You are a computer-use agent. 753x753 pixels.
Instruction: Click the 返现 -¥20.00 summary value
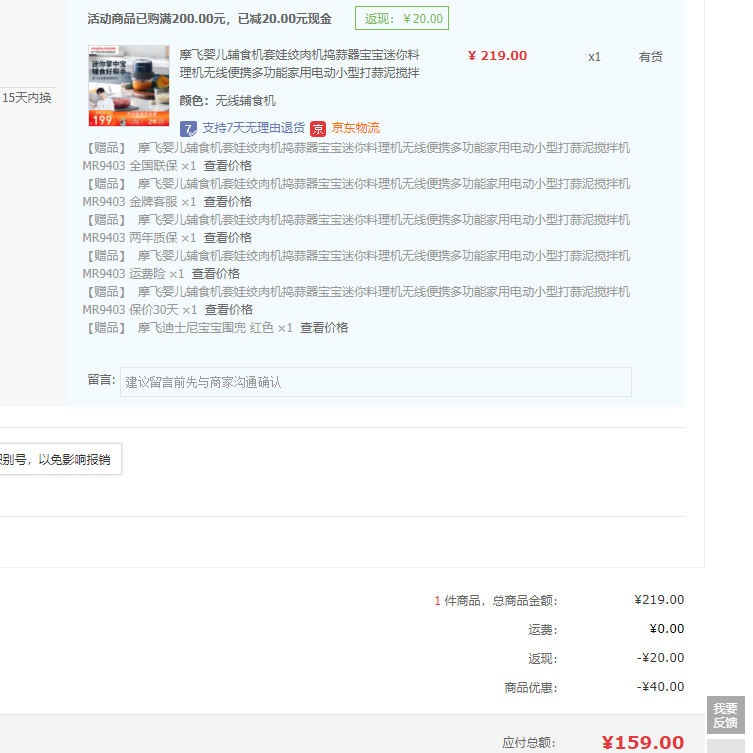coord(660,657)
